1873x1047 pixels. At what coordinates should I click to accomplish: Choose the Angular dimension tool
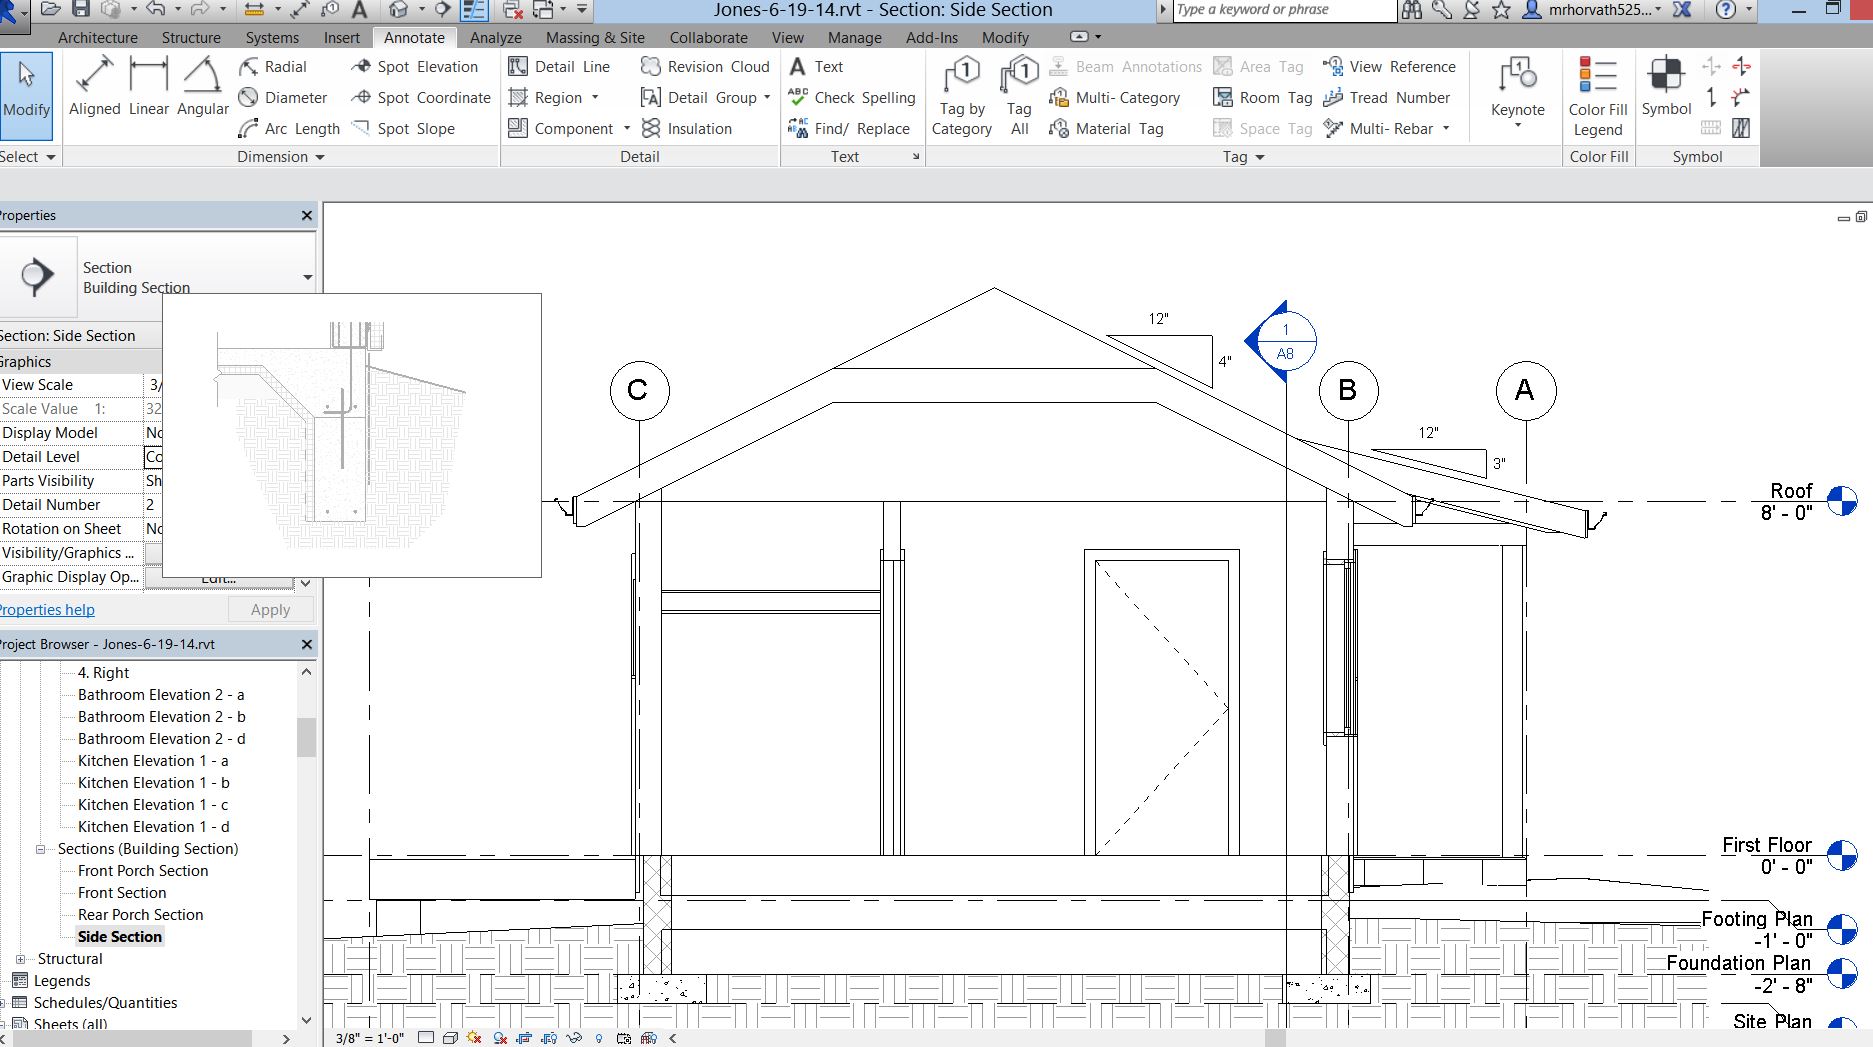click(202, 87)
